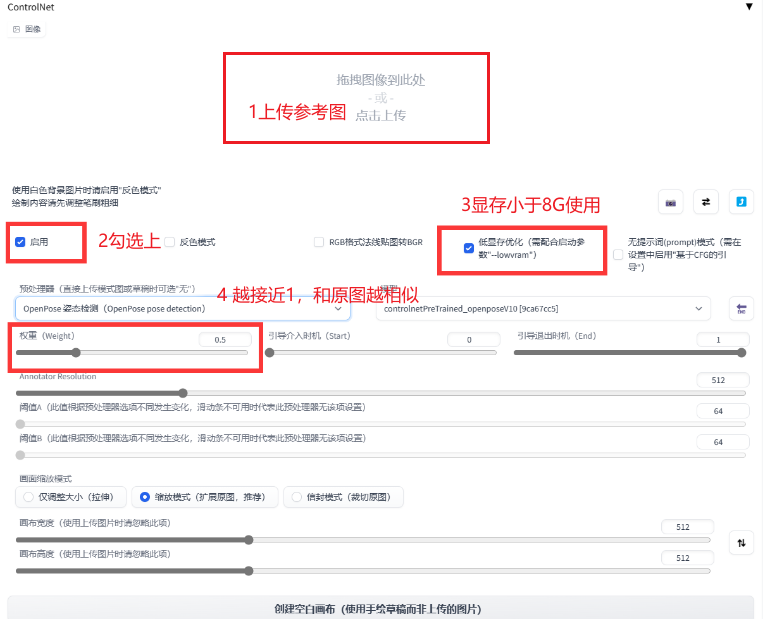Viewport: 770px width, 619px height.
Task: Toggle the 启用 enable checkbox
Action: 21,242
